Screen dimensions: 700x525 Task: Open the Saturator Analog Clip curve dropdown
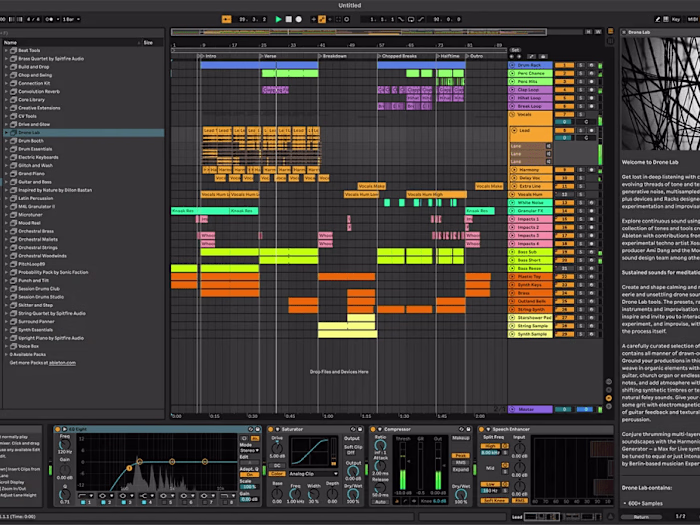pyautogui.click(x=313, y=474)
